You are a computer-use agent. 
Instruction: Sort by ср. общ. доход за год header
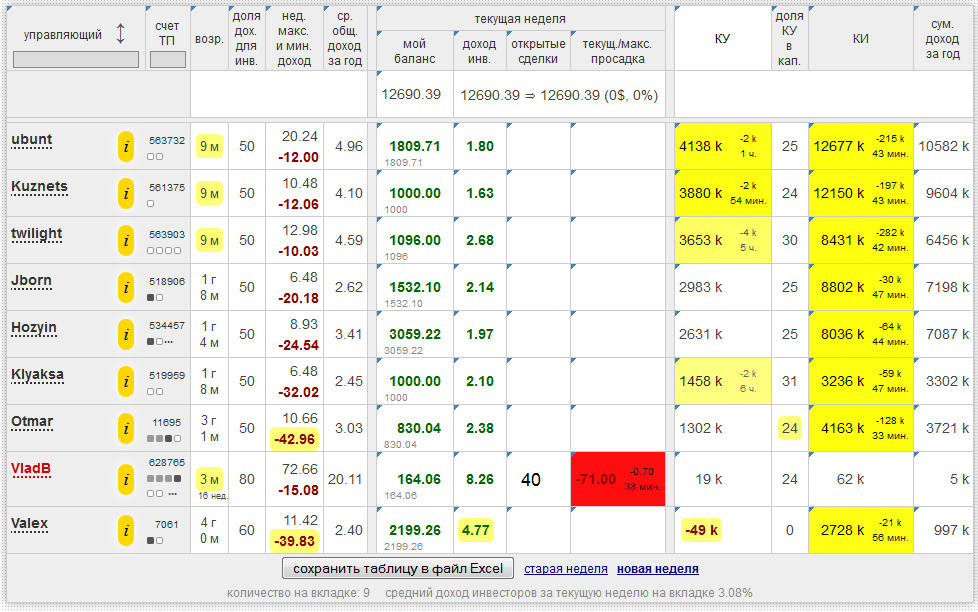[344, 39]
